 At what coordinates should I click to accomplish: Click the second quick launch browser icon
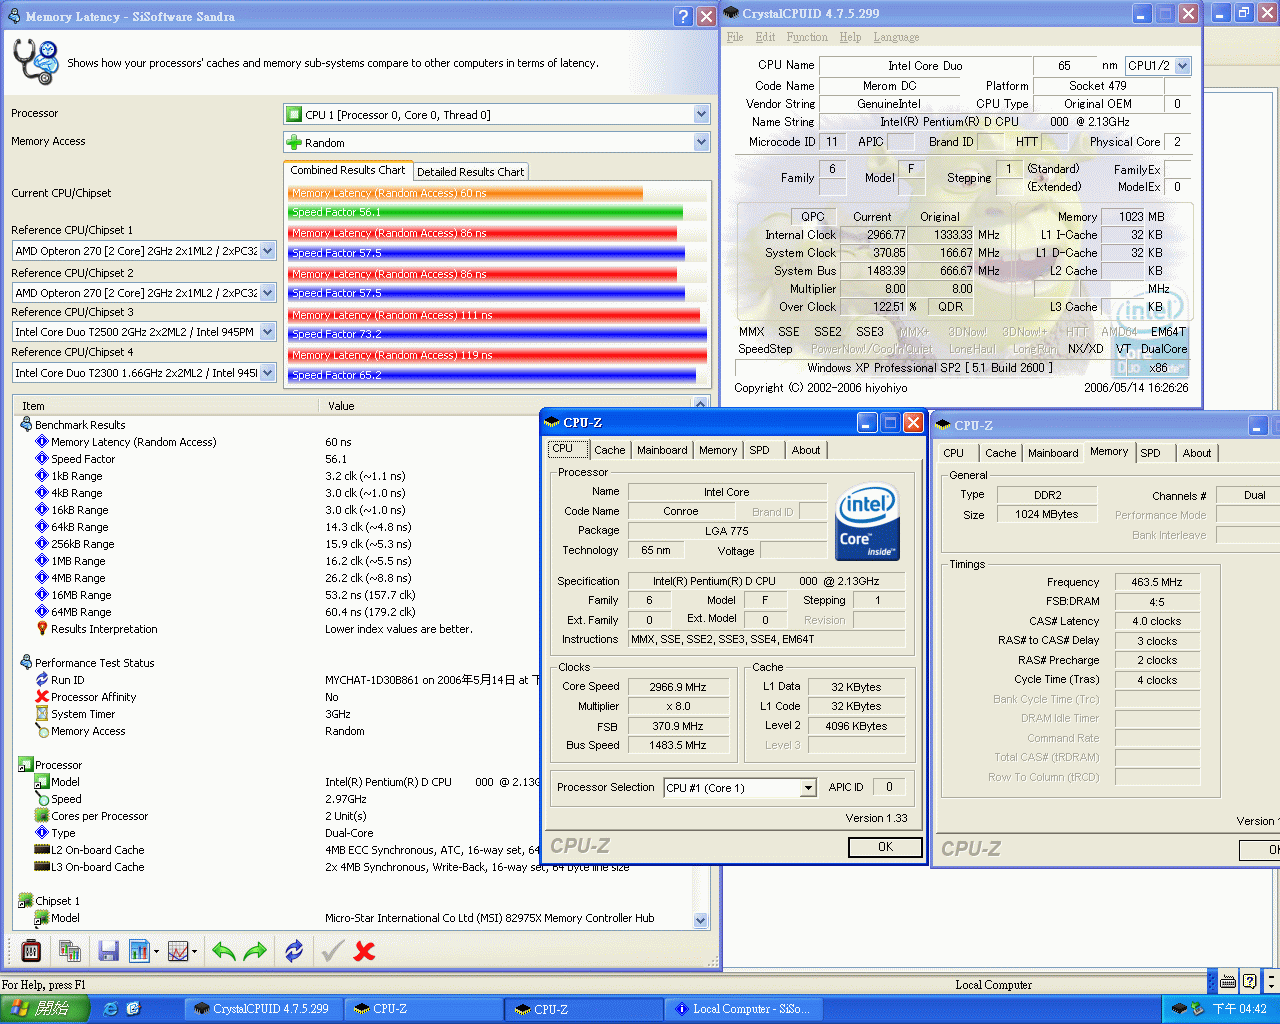coord(133,1009)
